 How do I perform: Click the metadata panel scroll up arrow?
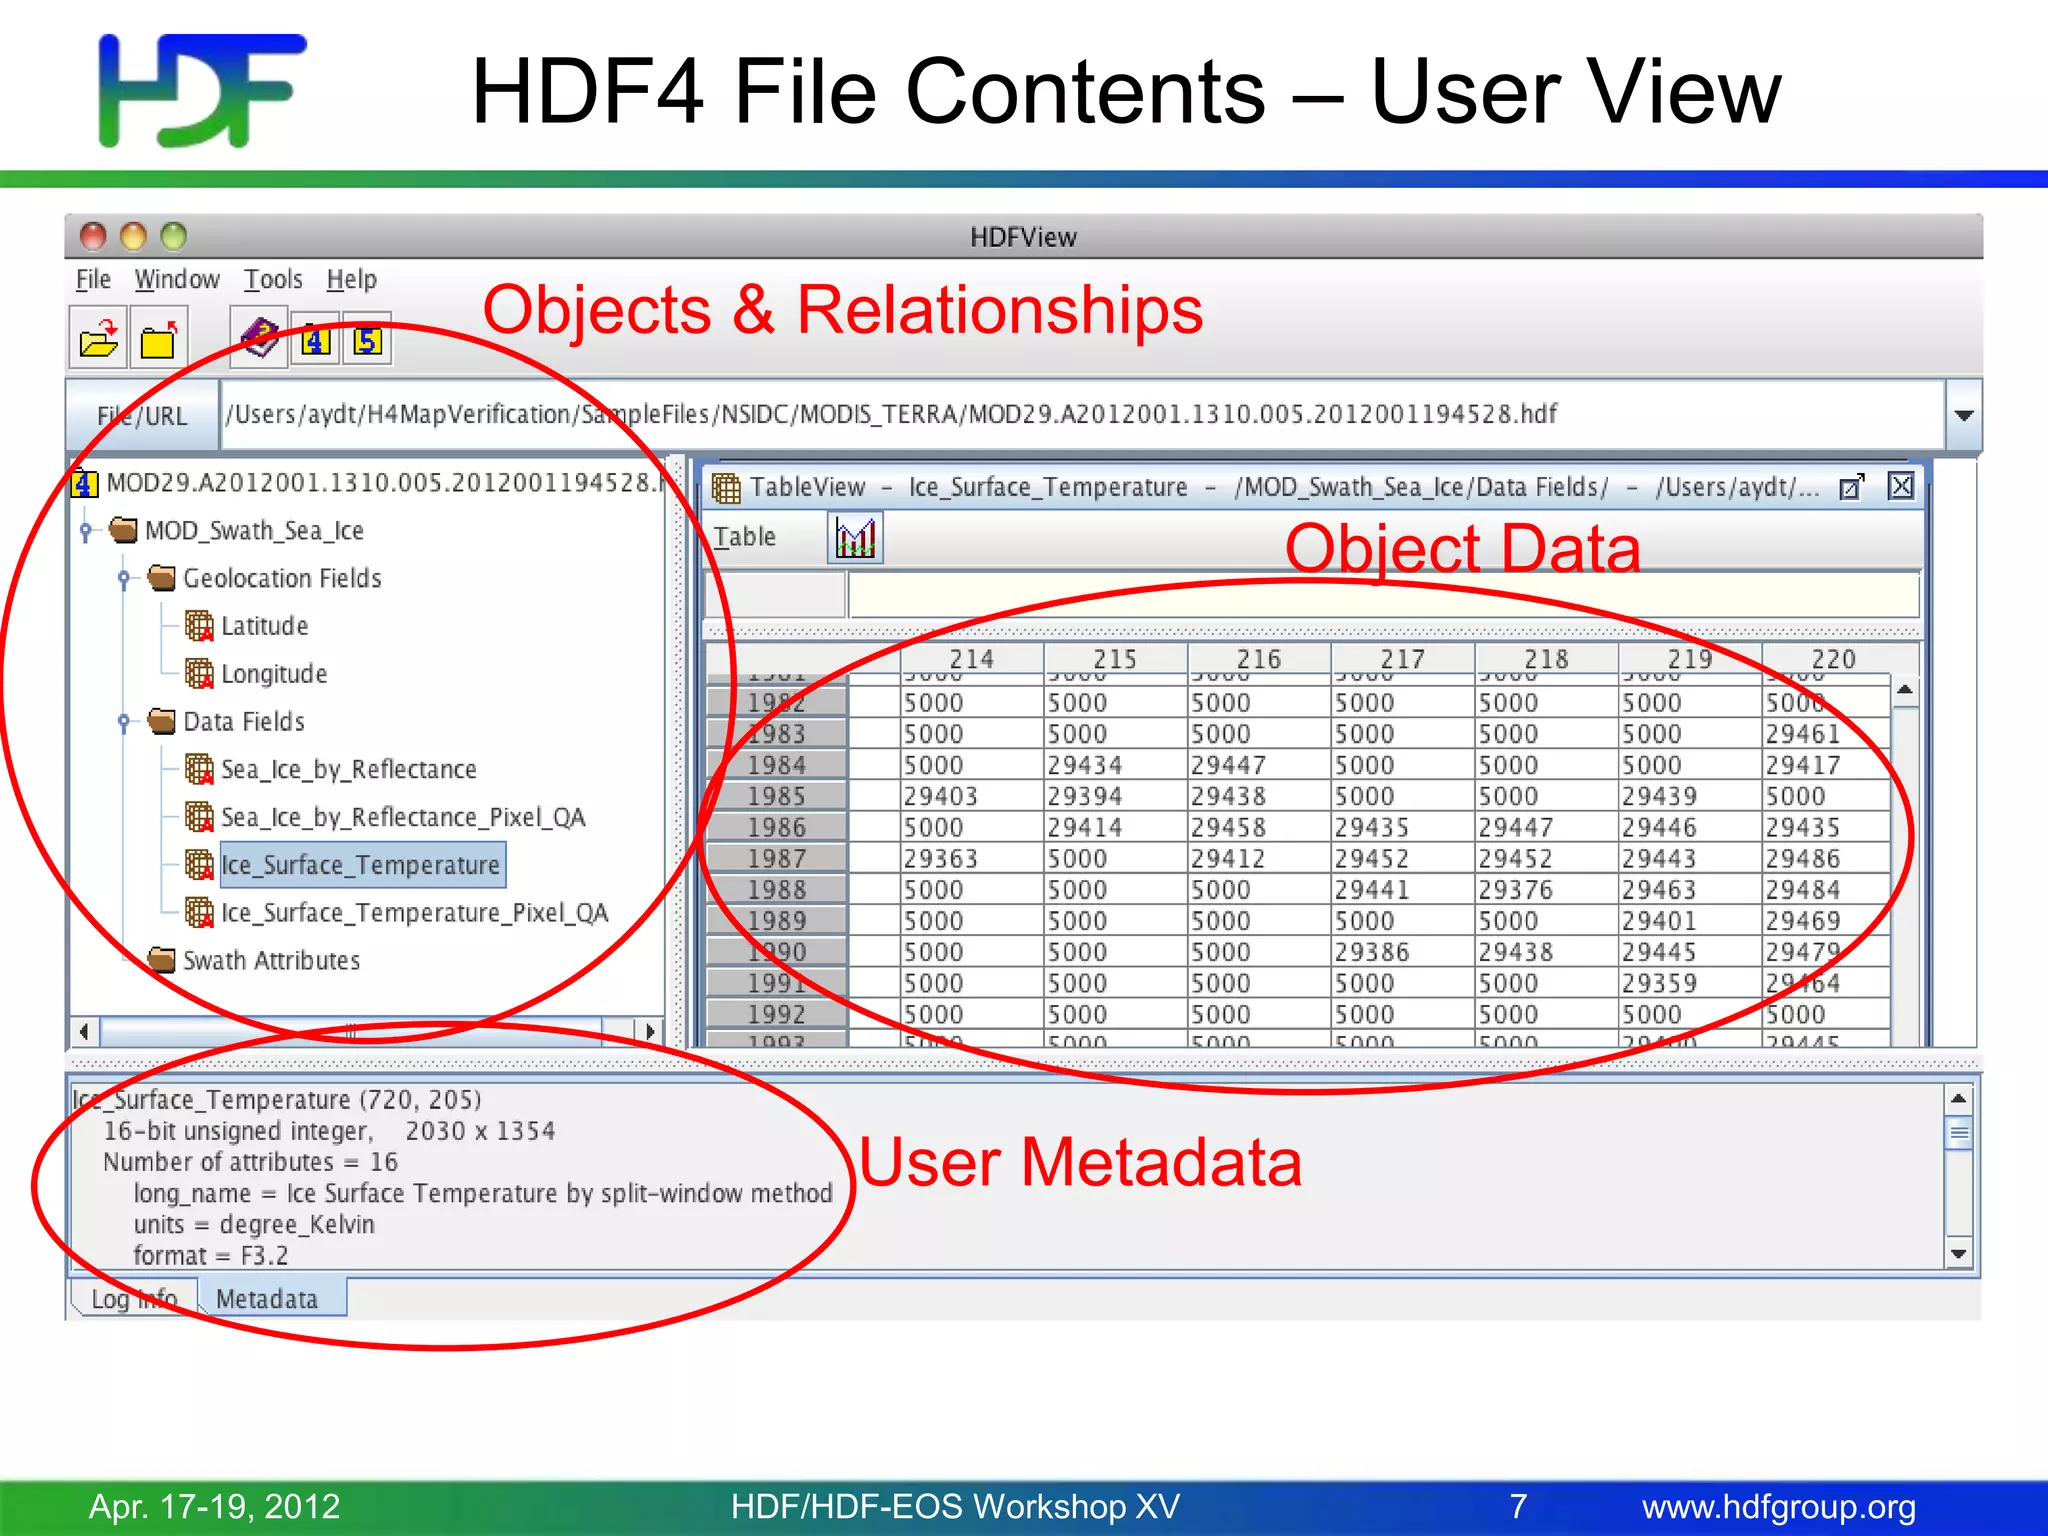pos(1958,1099)
